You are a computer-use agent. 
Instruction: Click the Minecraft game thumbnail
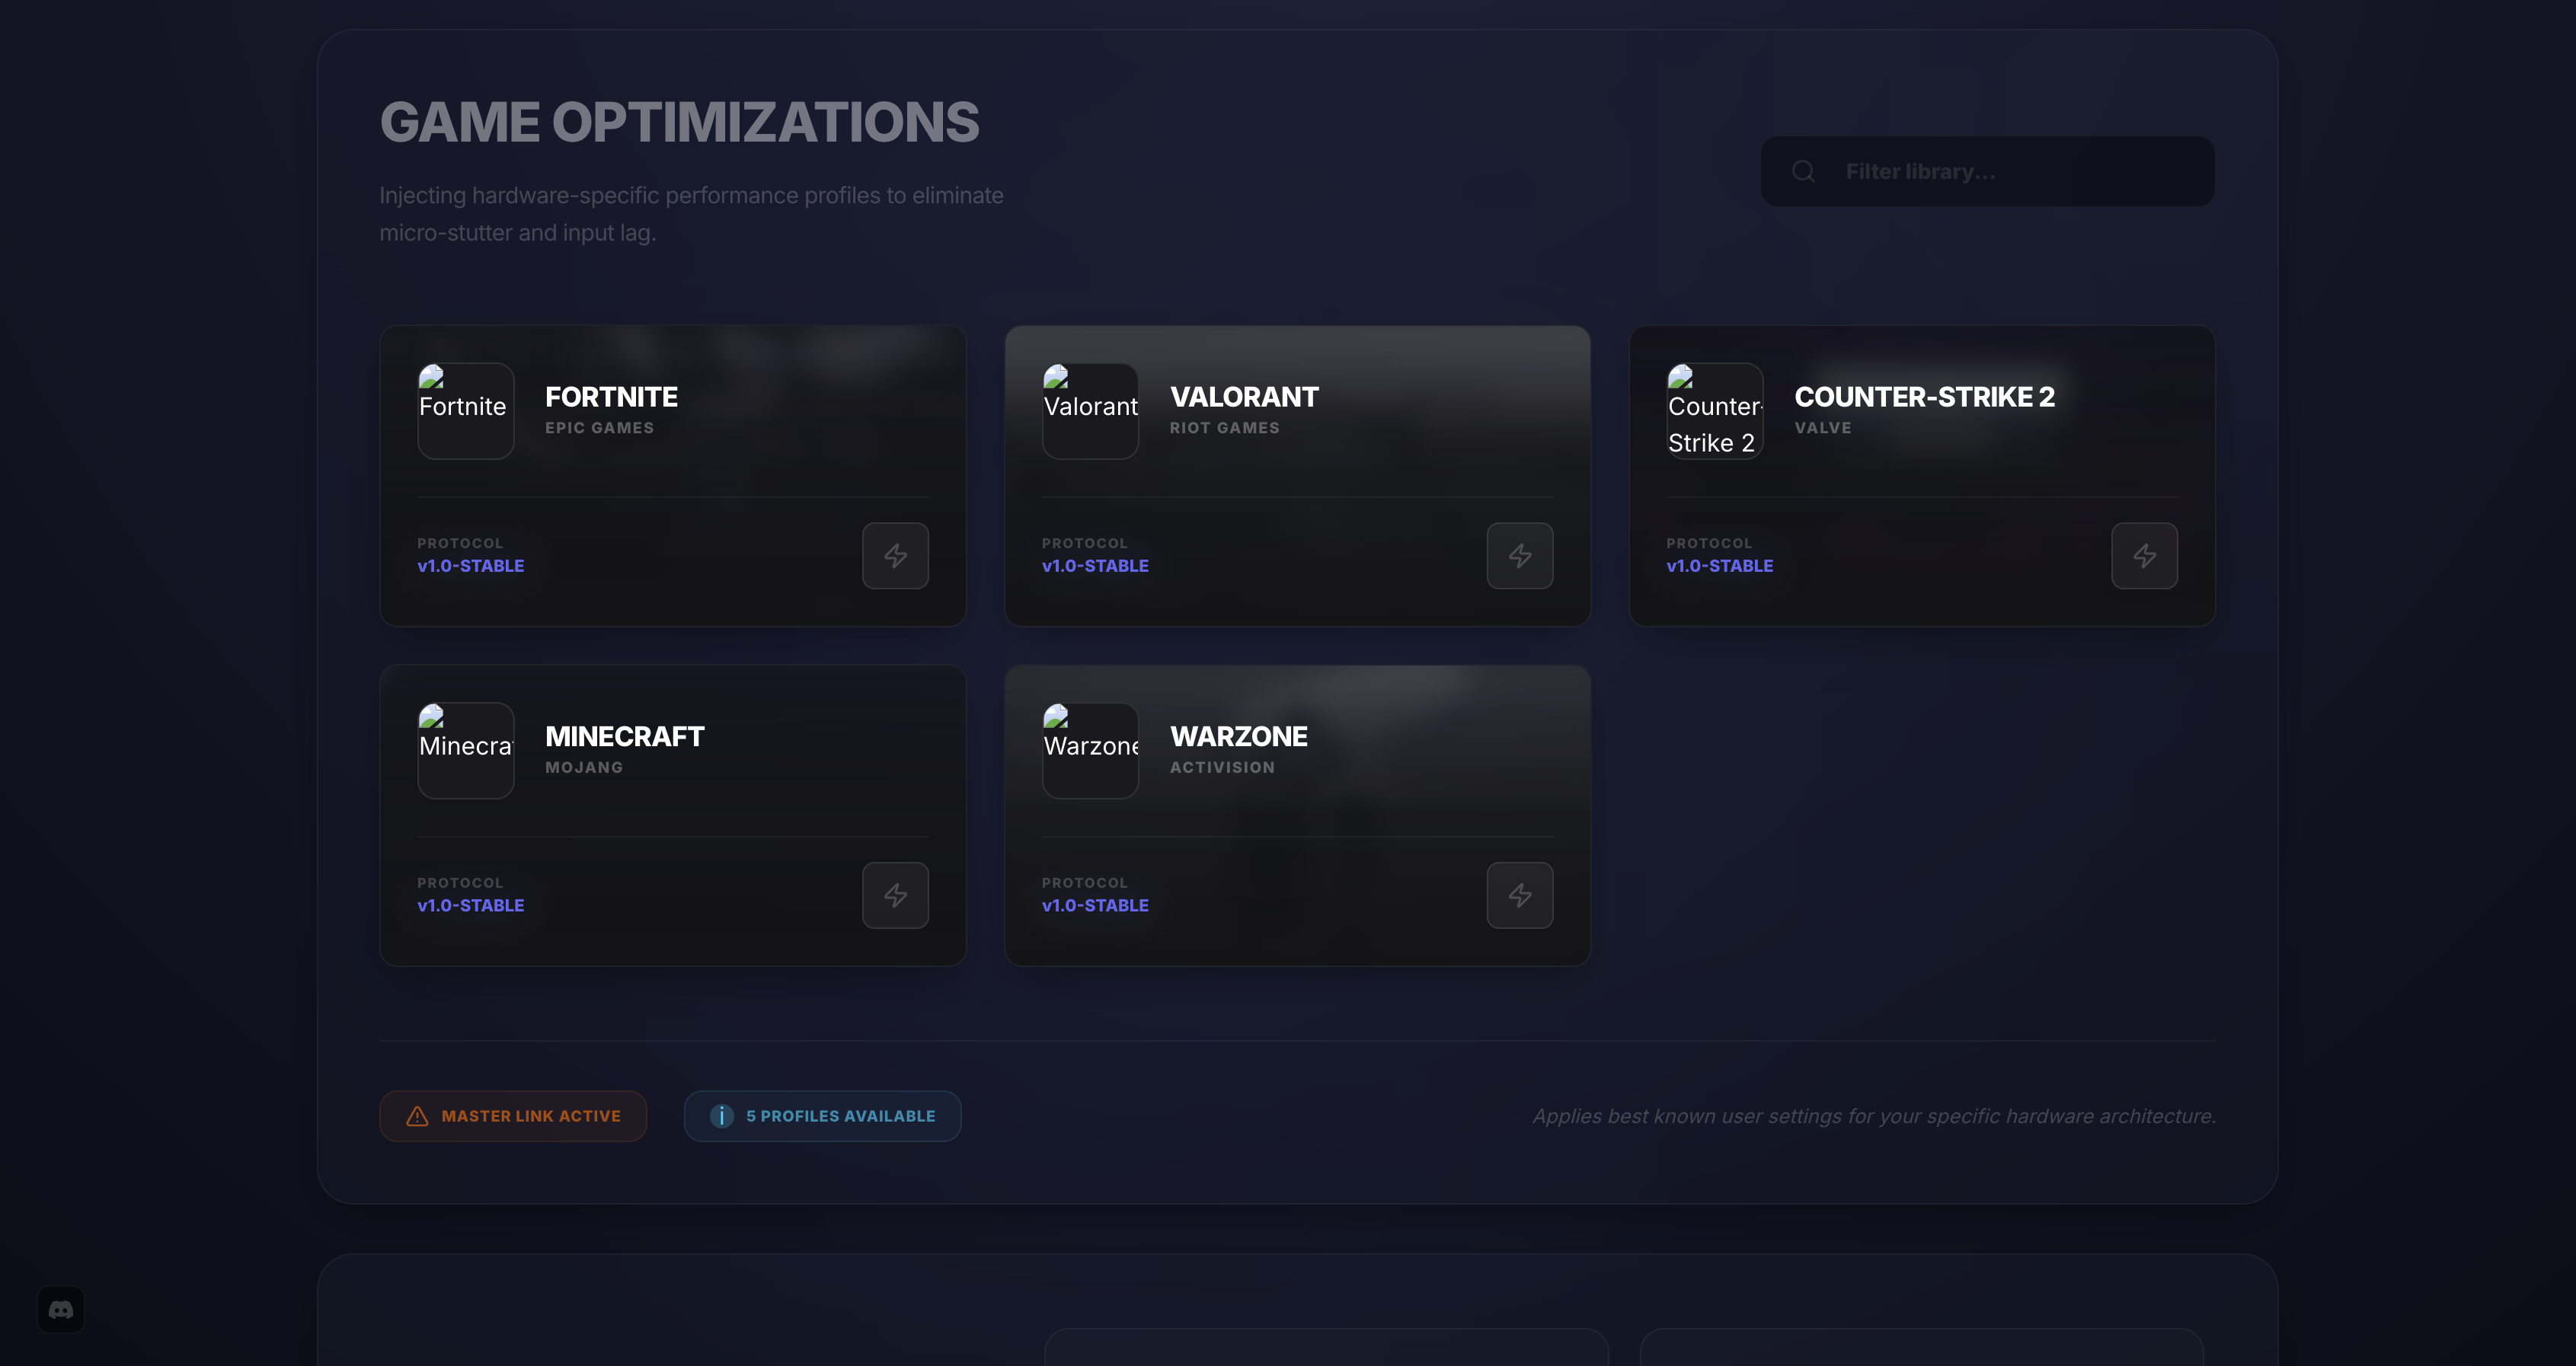pos(466,750)
